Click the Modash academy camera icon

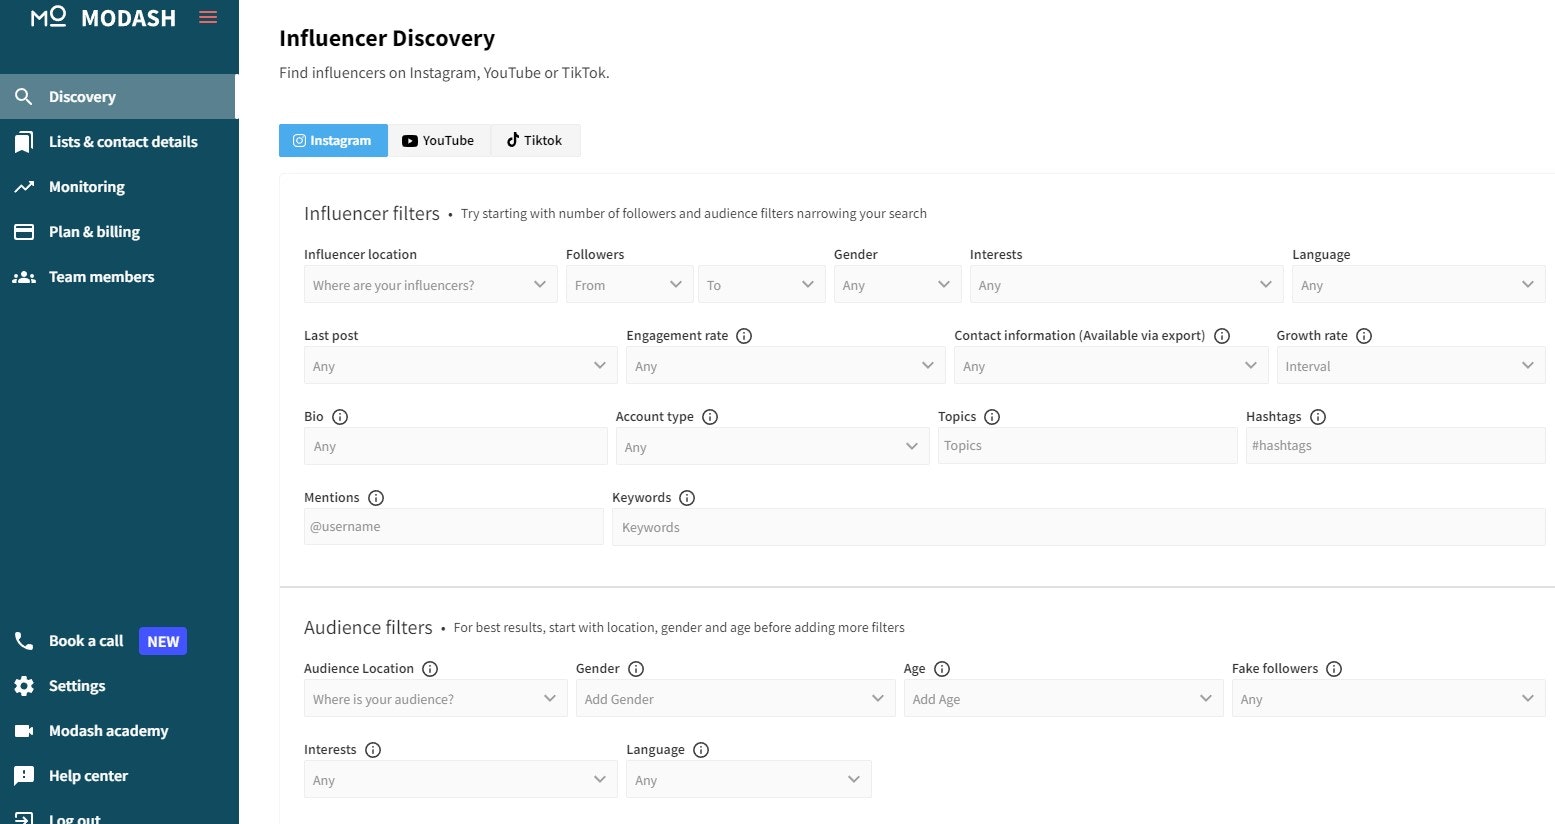coord(25,730)
